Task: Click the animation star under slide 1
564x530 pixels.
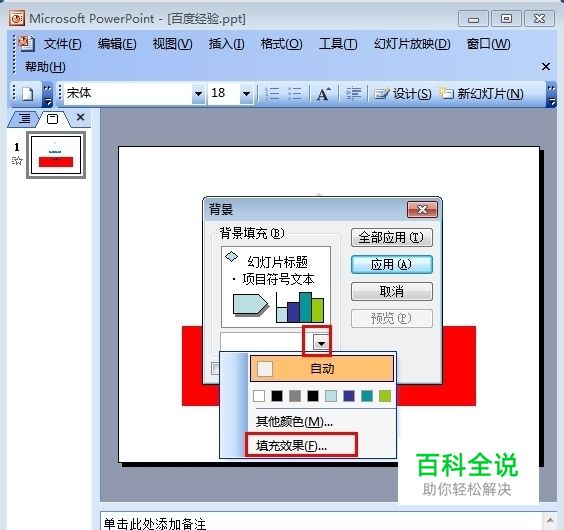Action: (17, 160)
